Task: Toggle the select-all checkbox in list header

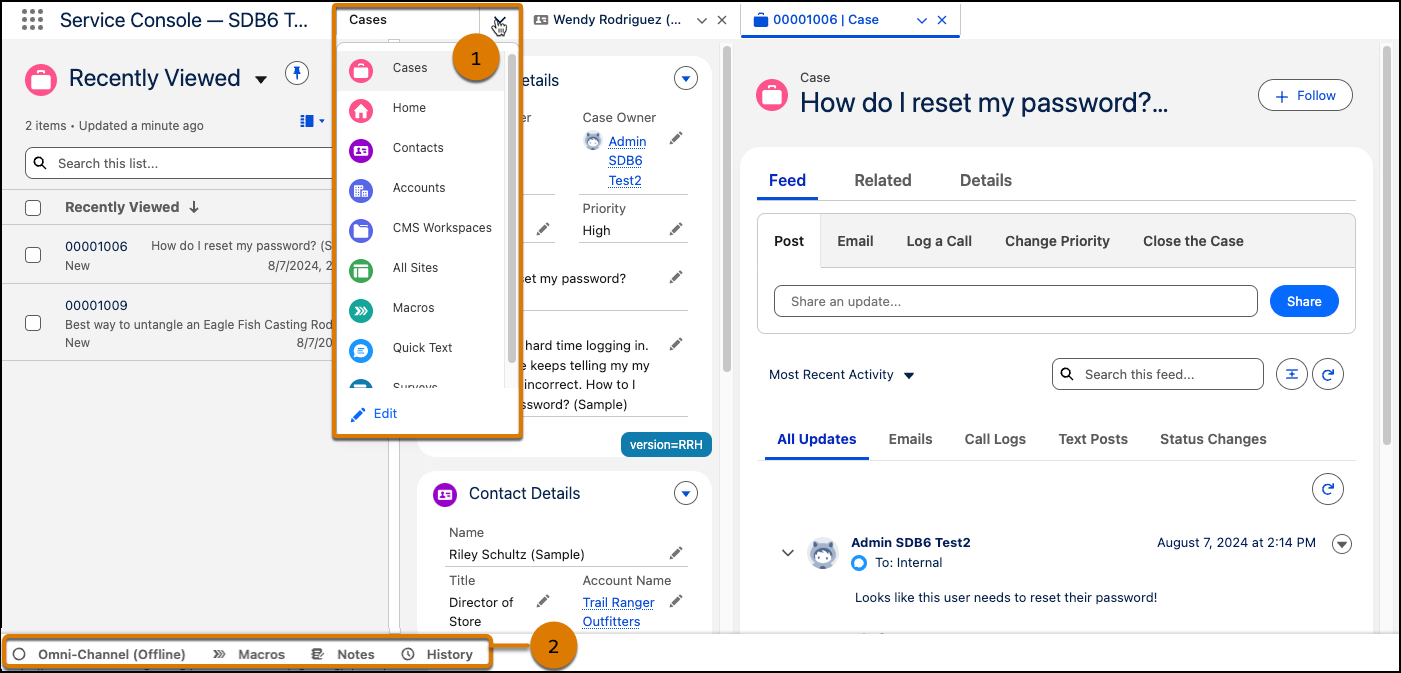Action: pos(33,208)
